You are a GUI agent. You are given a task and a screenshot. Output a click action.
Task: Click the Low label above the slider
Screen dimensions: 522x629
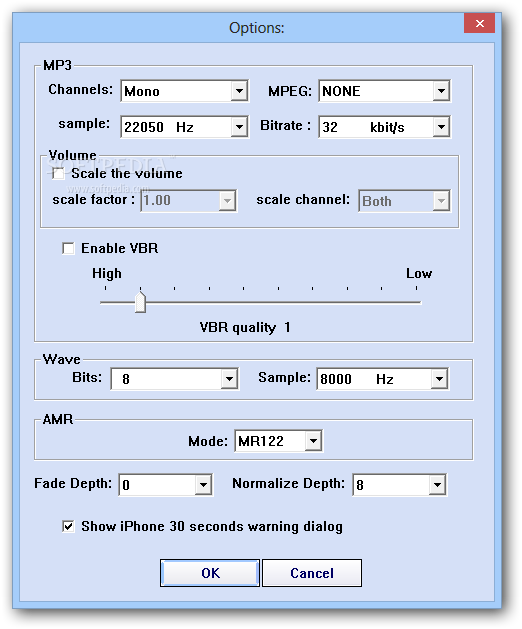[x=419, y=274]
